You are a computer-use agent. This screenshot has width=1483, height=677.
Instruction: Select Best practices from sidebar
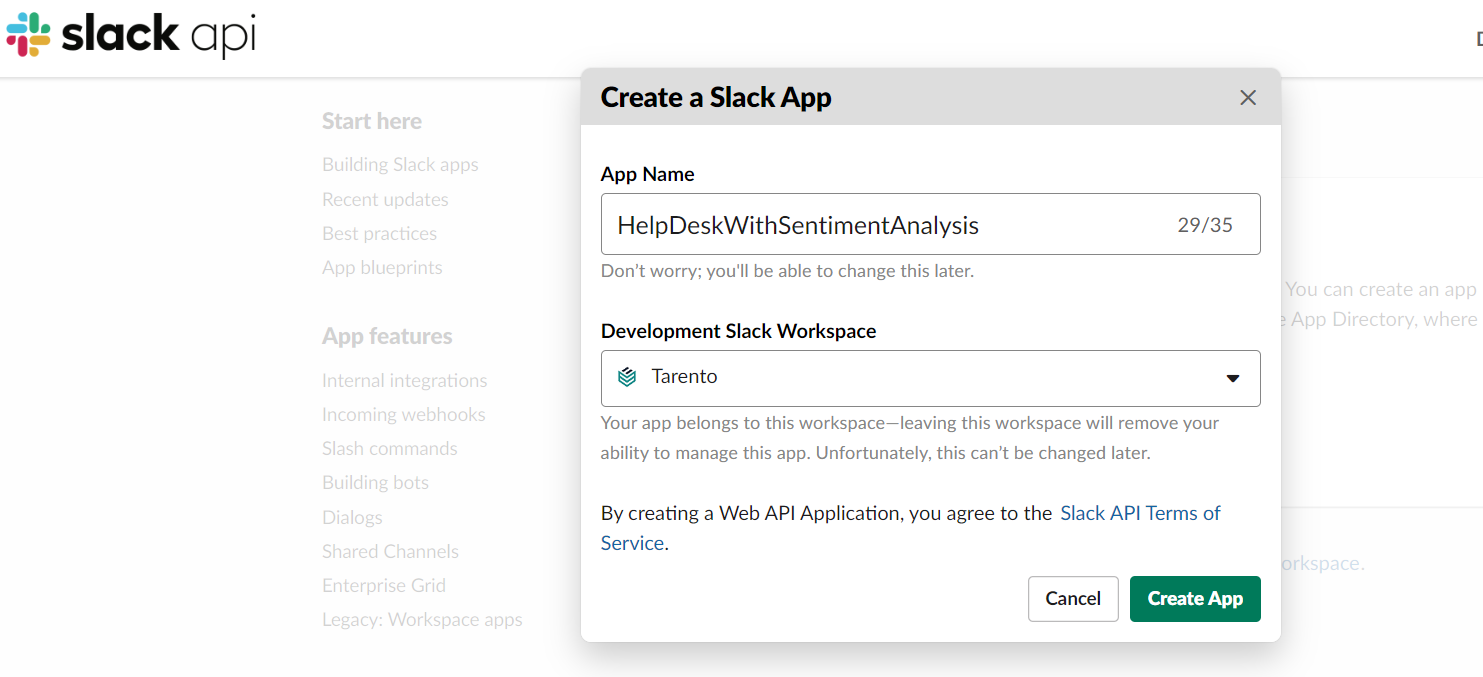click(x=379, y=233)
